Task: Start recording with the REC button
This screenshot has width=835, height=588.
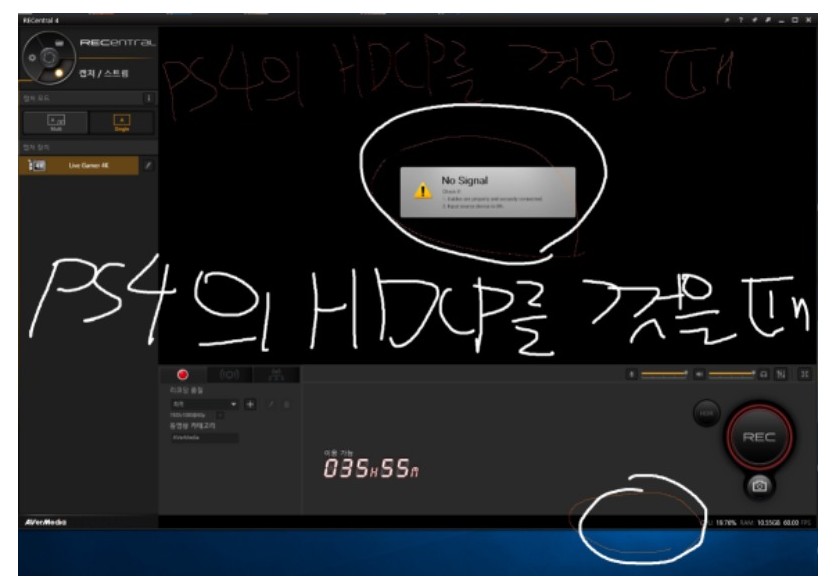Action: [x=759, y=437]
